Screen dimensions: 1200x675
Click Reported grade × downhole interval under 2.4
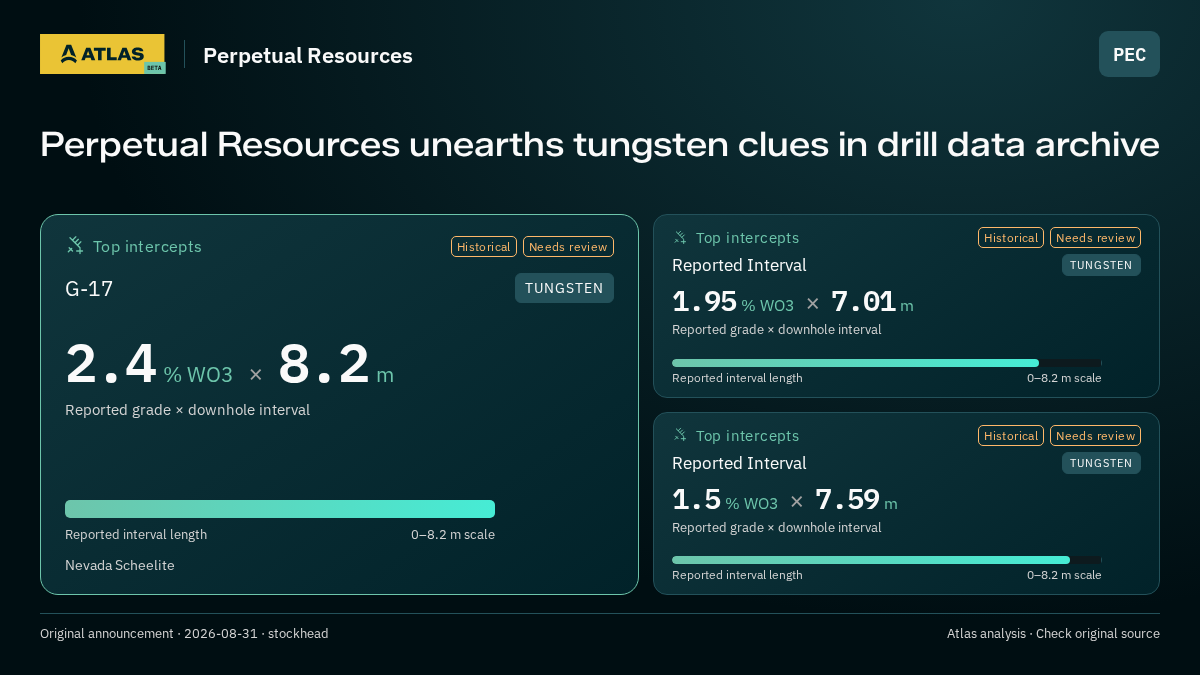click(x=187, y=410)
